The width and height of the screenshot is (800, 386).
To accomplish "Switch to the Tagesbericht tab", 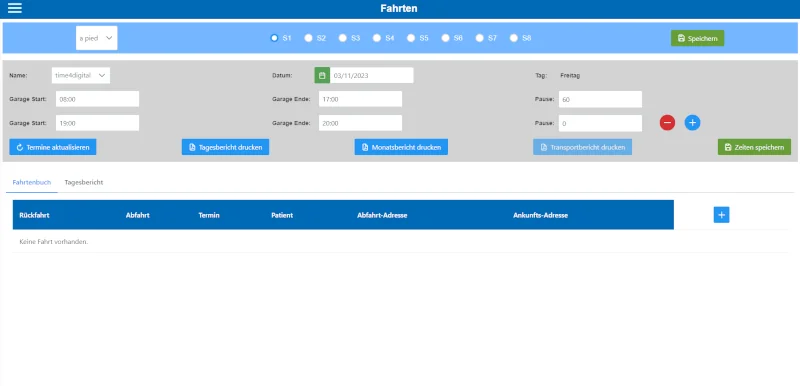I will pos(84,183).
